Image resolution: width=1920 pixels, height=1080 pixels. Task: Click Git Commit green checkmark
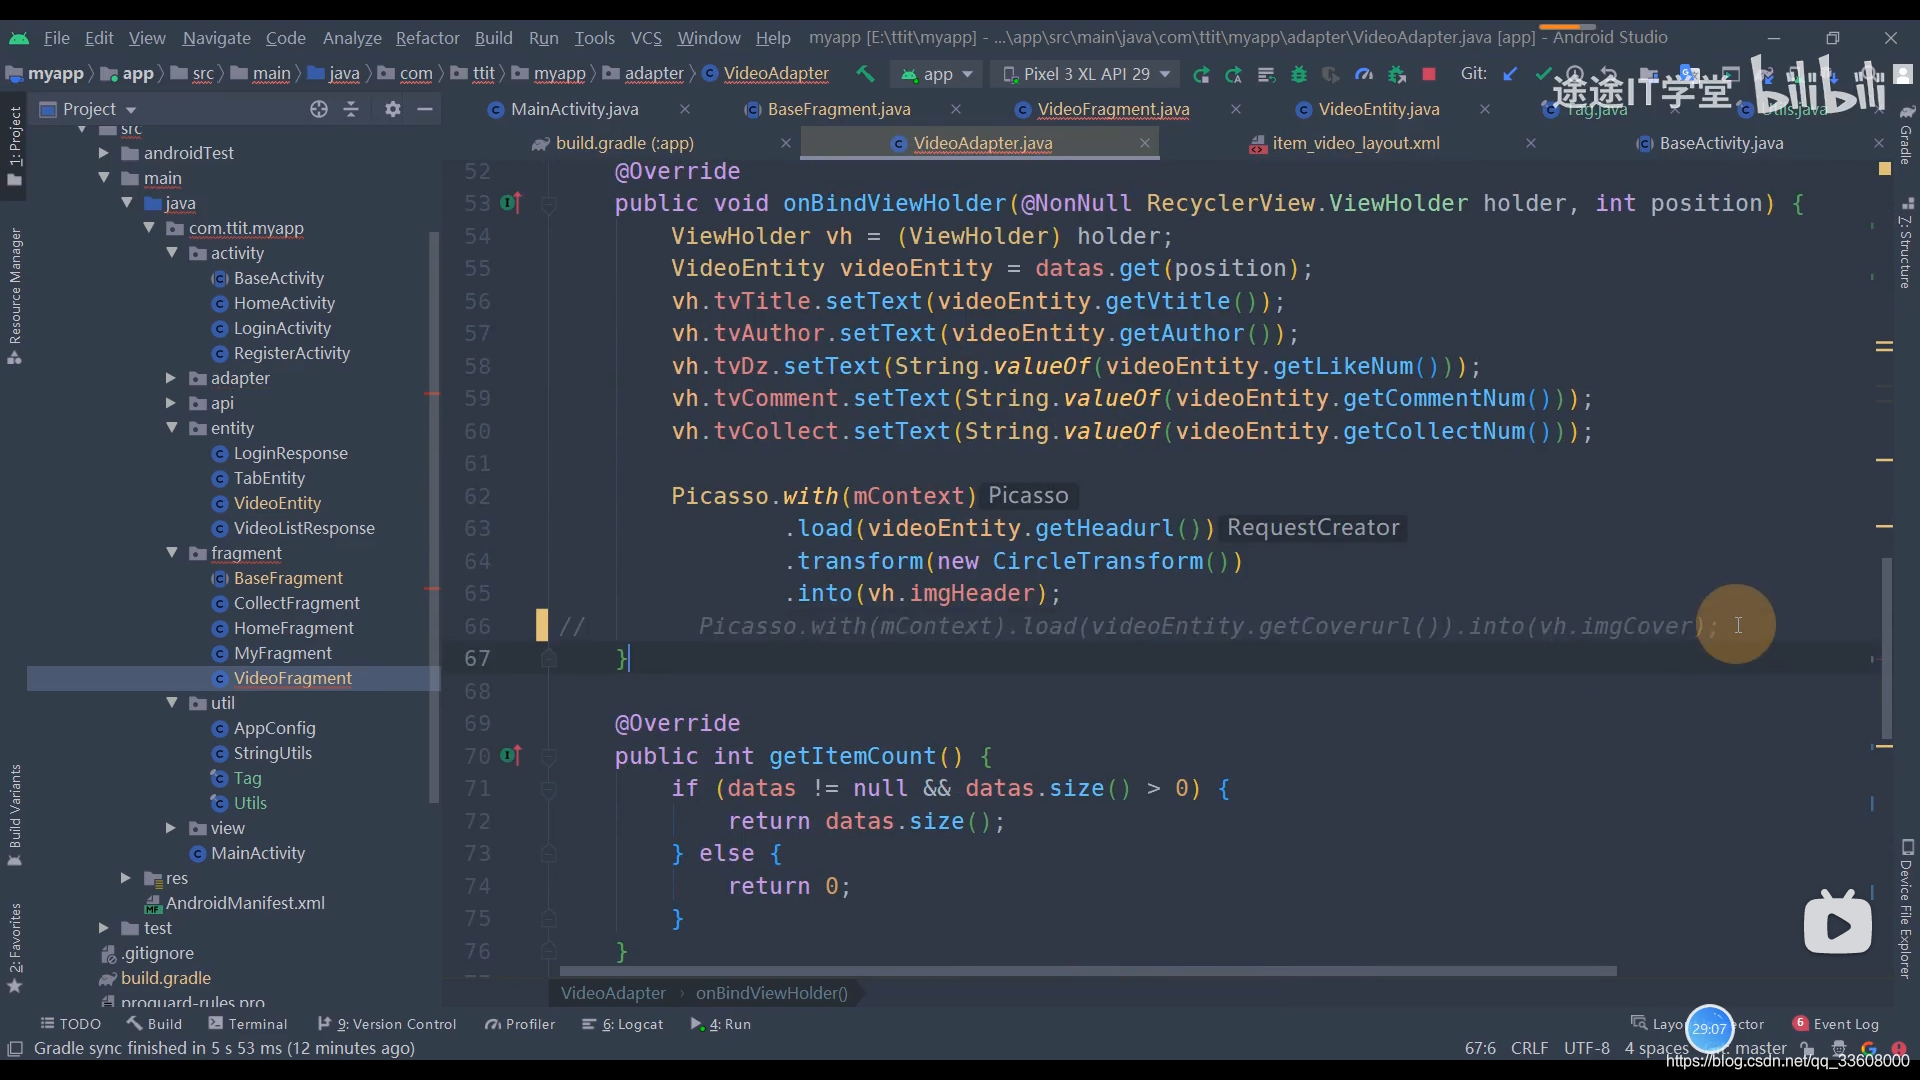[x=1543, y=74]
